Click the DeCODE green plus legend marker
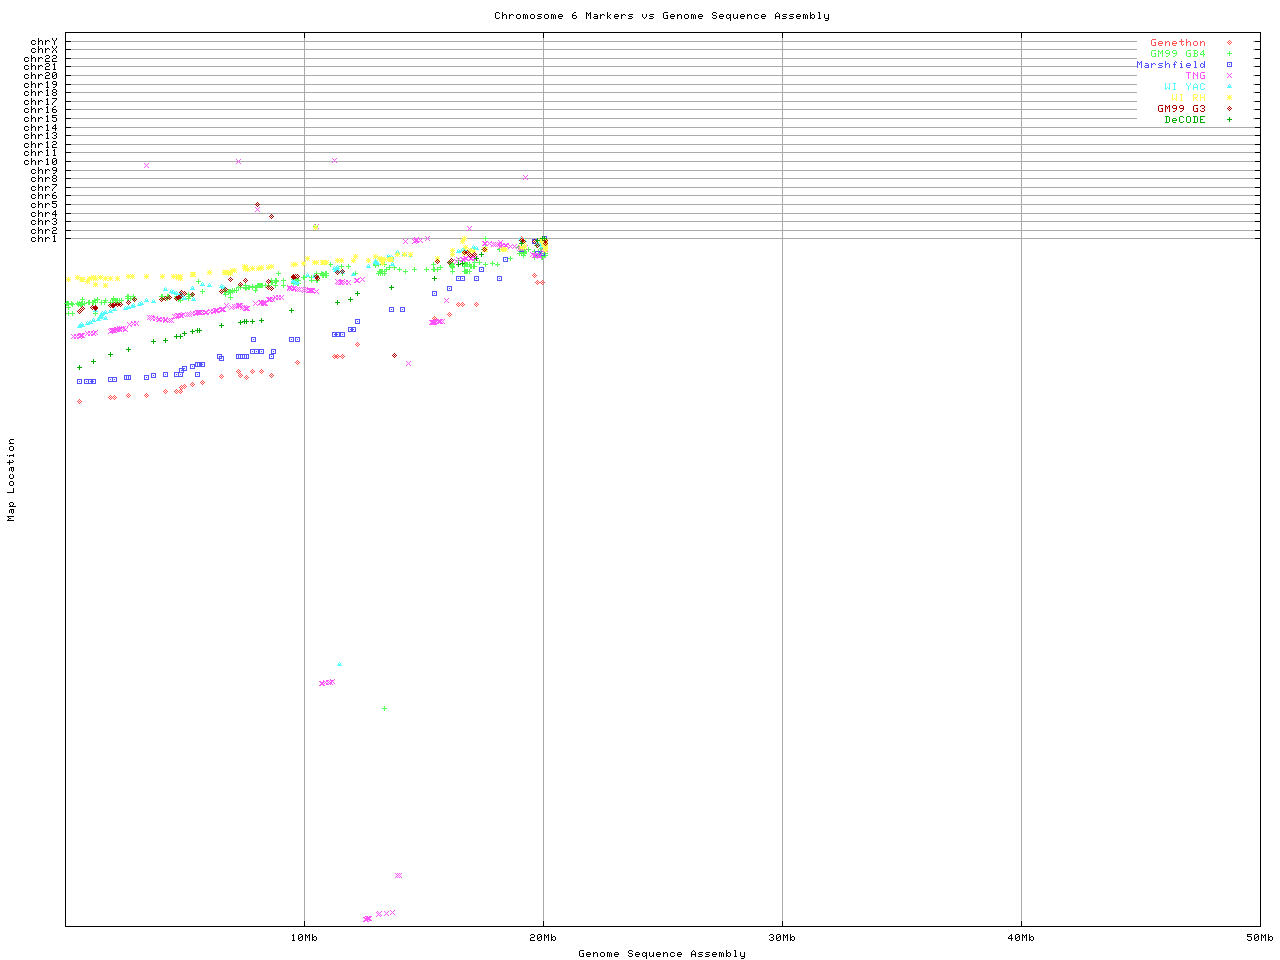 (1229, 120)
